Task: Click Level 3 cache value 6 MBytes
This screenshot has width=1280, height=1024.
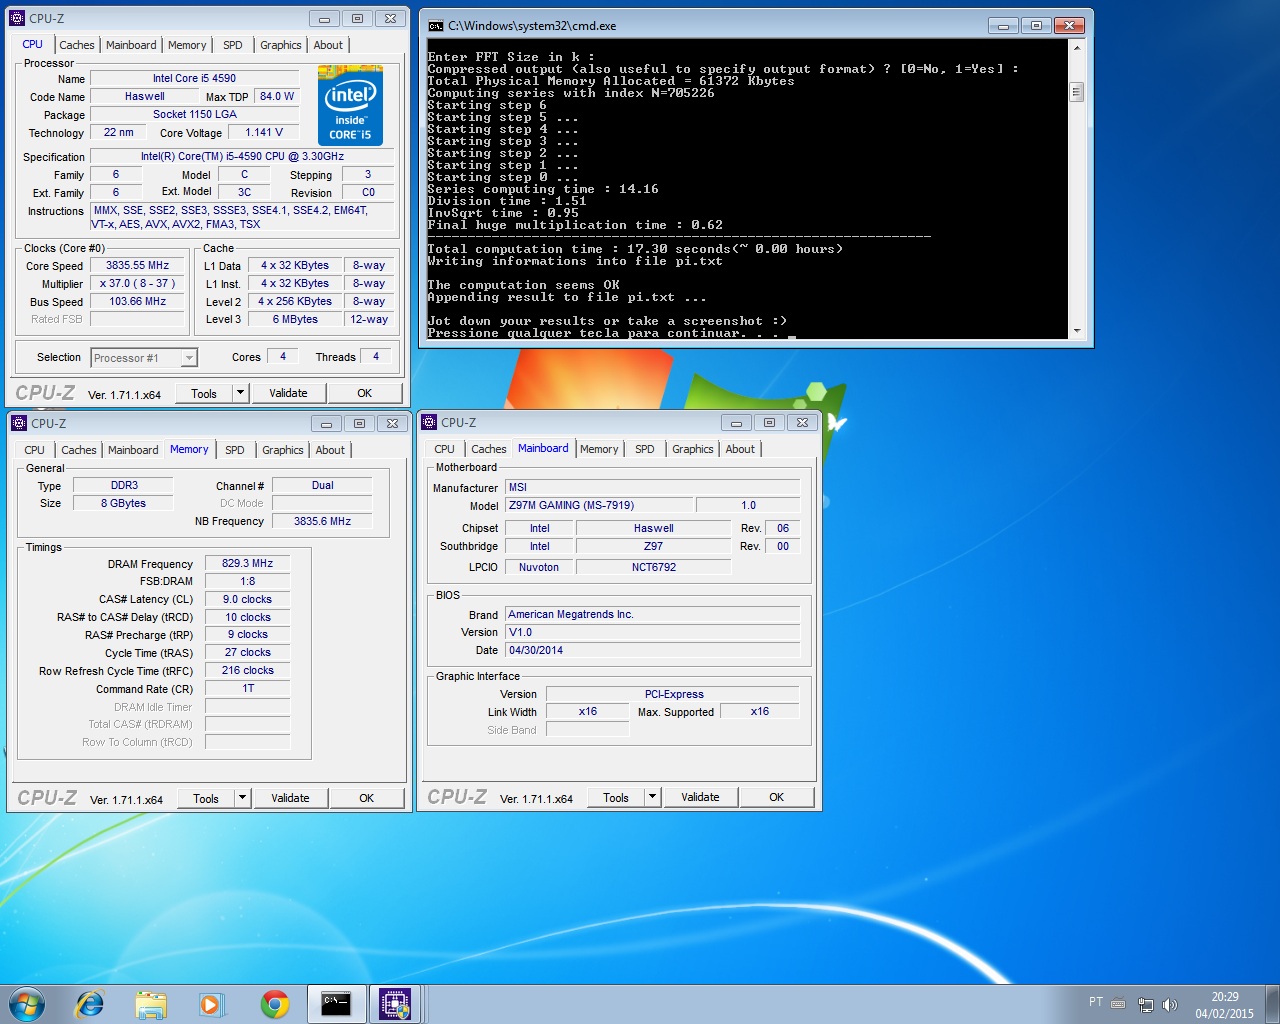Action: 295,320
